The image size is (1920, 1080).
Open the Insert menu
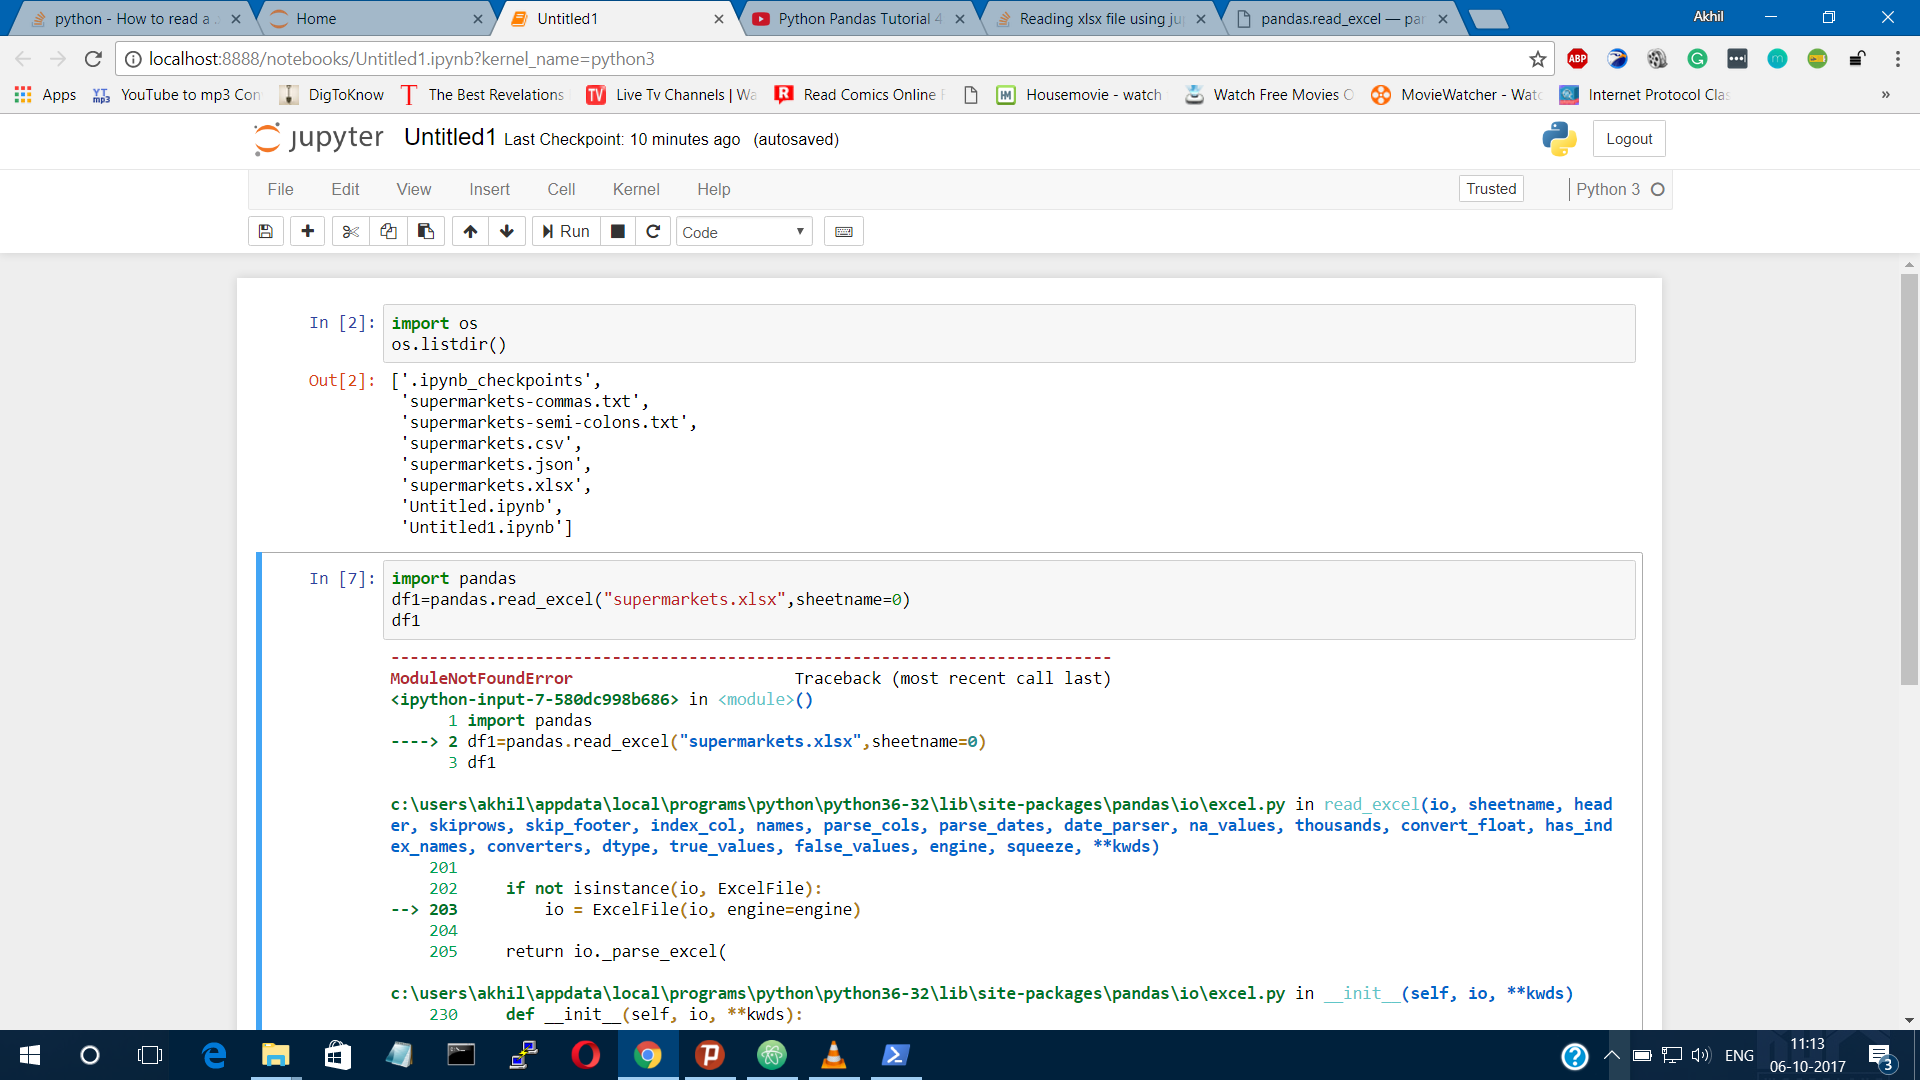489,189
